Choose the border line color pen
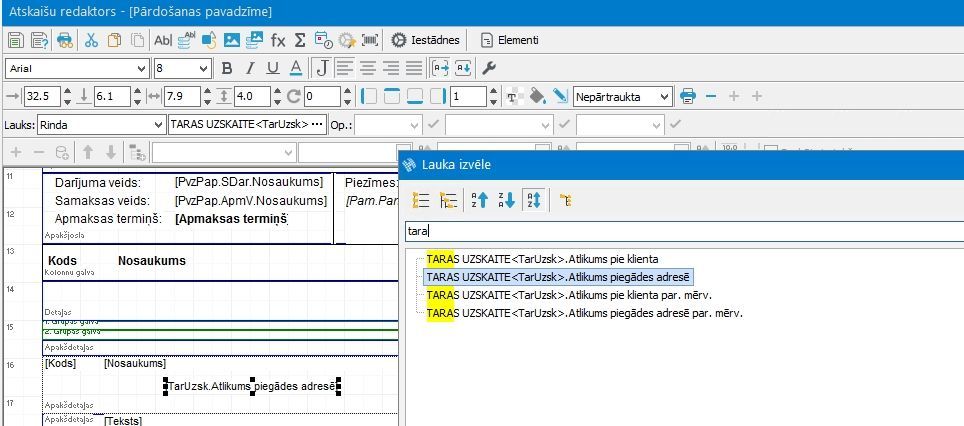 coord(559,97)
